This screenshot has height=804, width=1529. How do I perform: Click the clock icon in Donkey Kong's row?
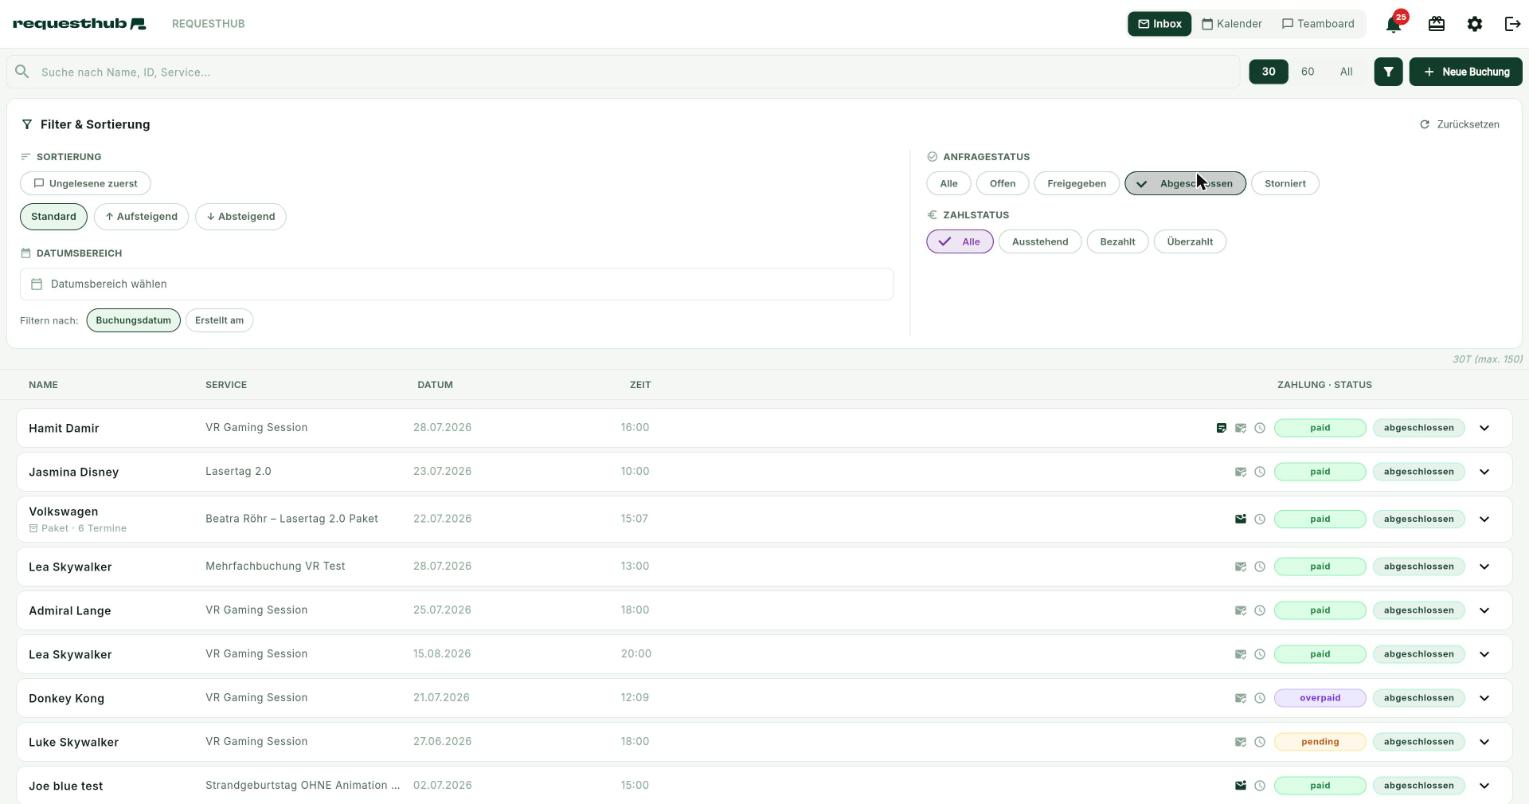click(1260, 698)
